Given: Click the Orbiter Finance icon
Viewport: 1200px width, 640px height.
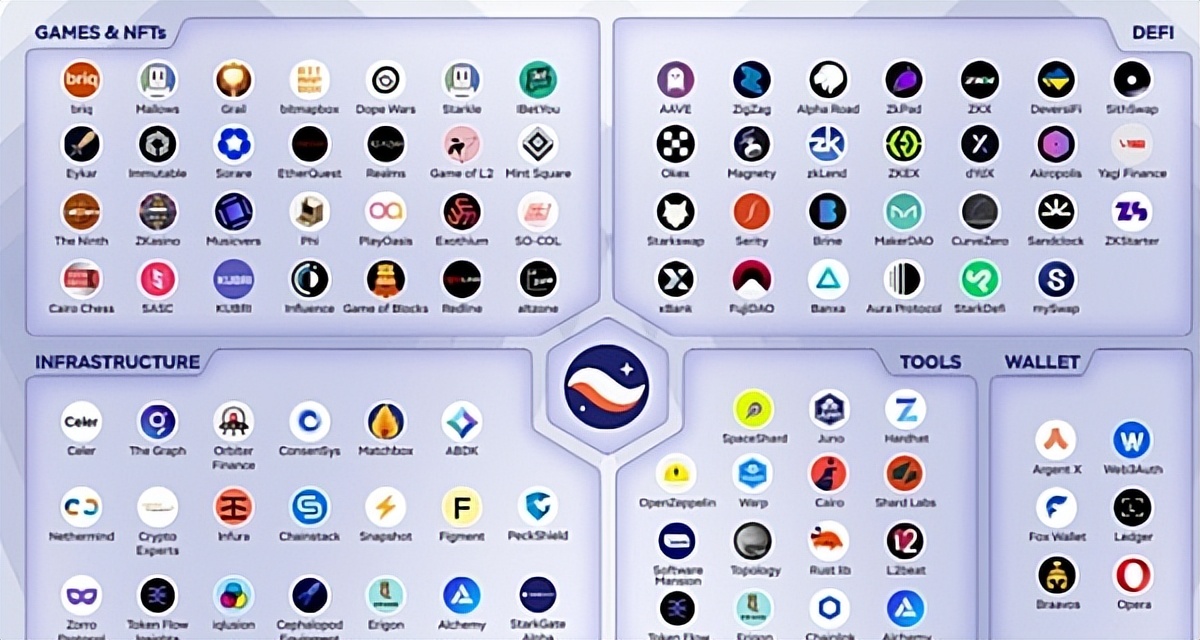Looking at the screenshot, I should [x=234, y=422].
